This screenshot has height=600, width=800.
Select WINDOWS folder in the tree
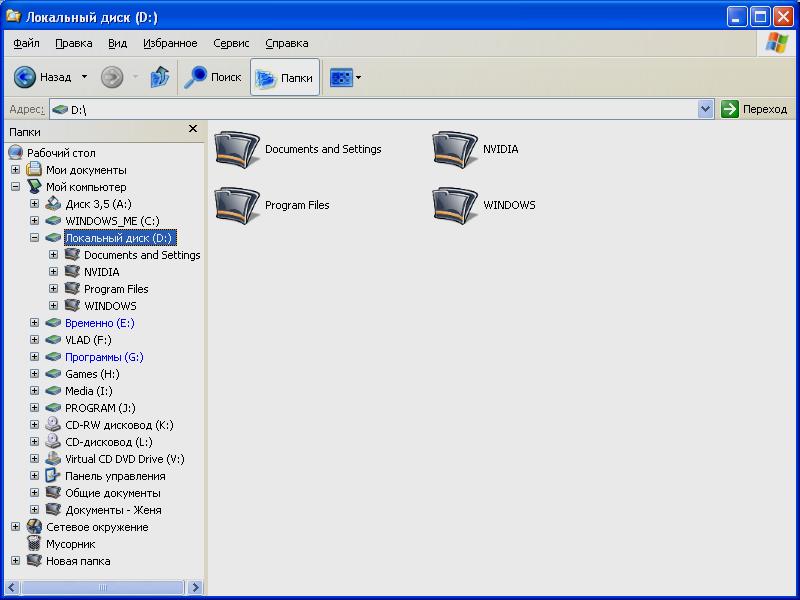[110, 306]
